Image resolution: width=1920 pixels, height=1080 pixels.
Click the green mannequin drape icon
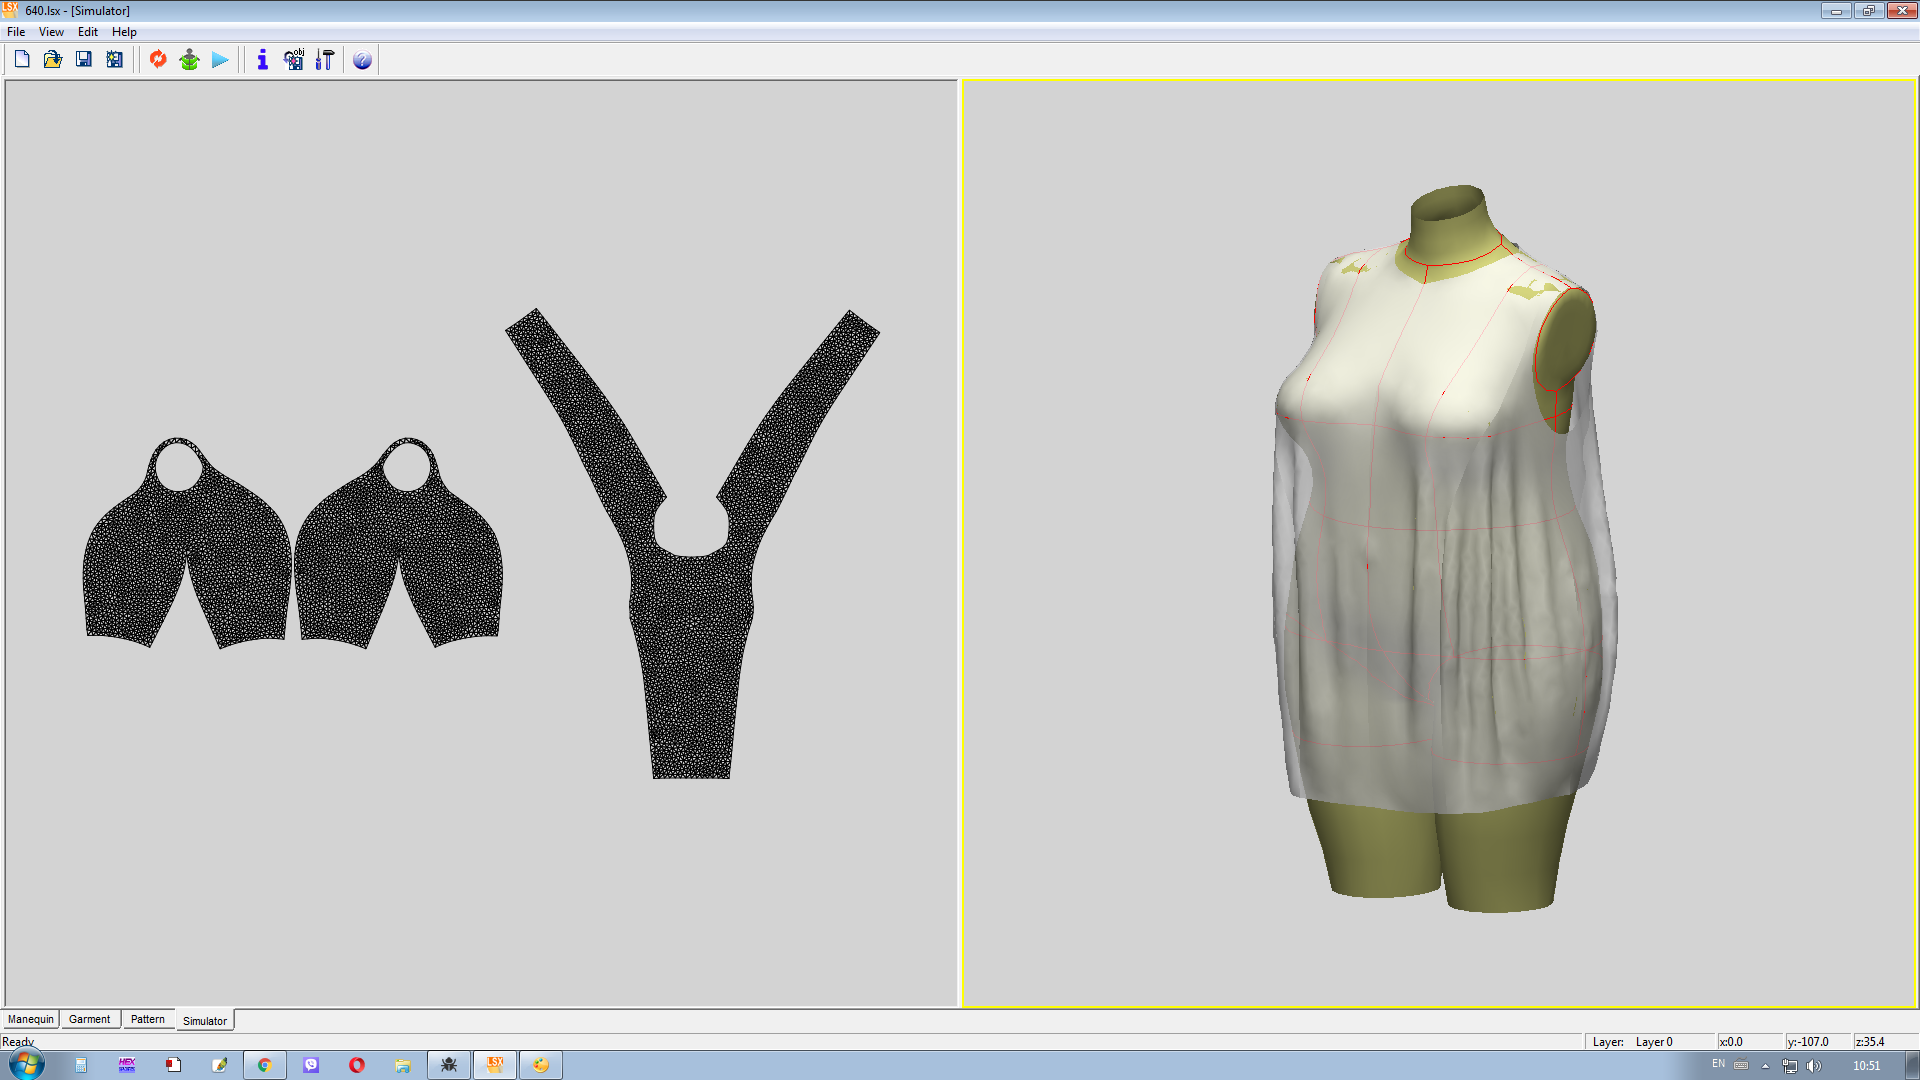coord(189,60)
